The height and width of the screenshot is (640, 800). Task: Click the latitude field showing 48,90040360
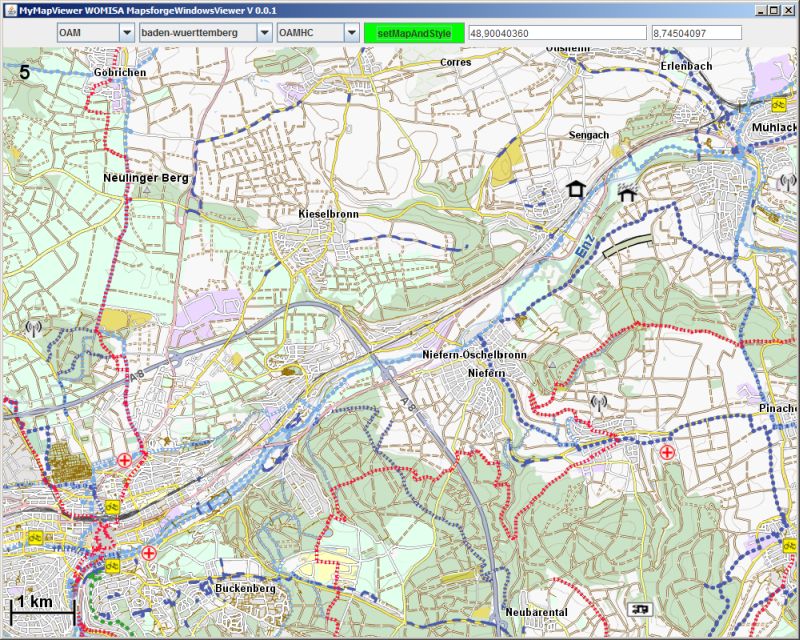coord(557,33)
